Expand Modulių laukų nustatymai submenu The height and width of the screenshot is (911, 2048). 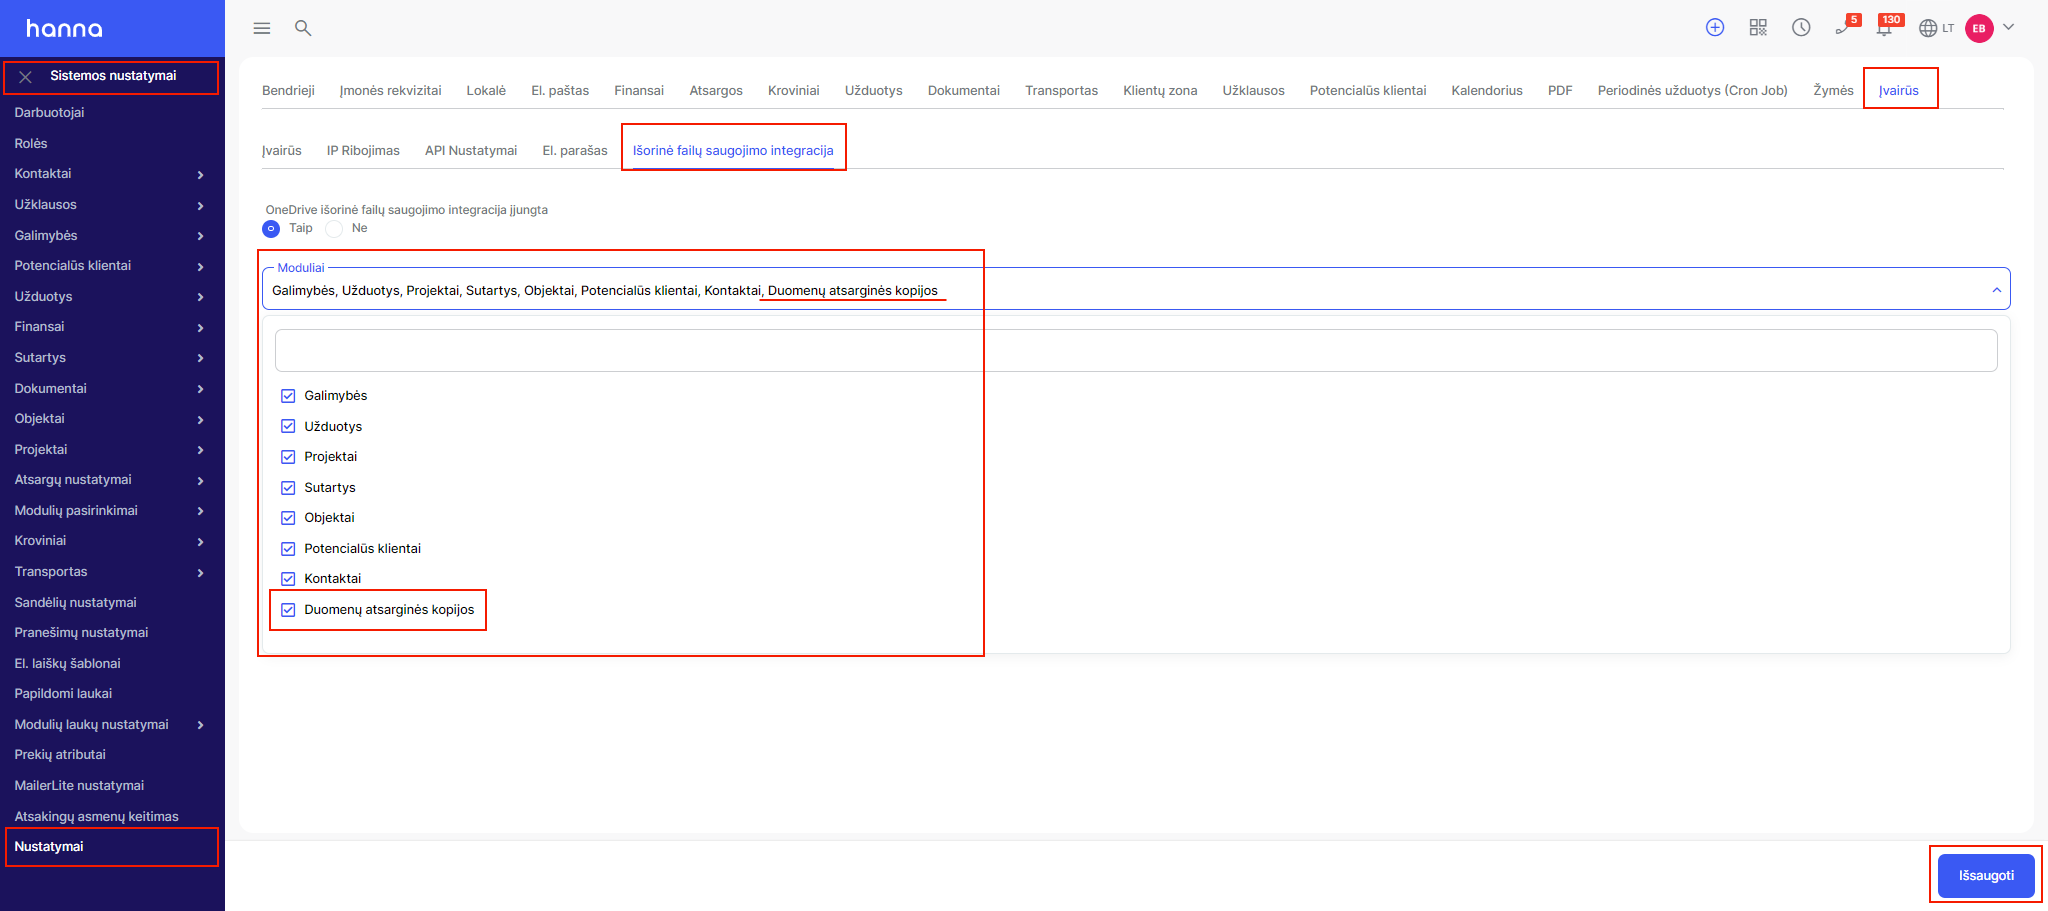tap(200, 725)
